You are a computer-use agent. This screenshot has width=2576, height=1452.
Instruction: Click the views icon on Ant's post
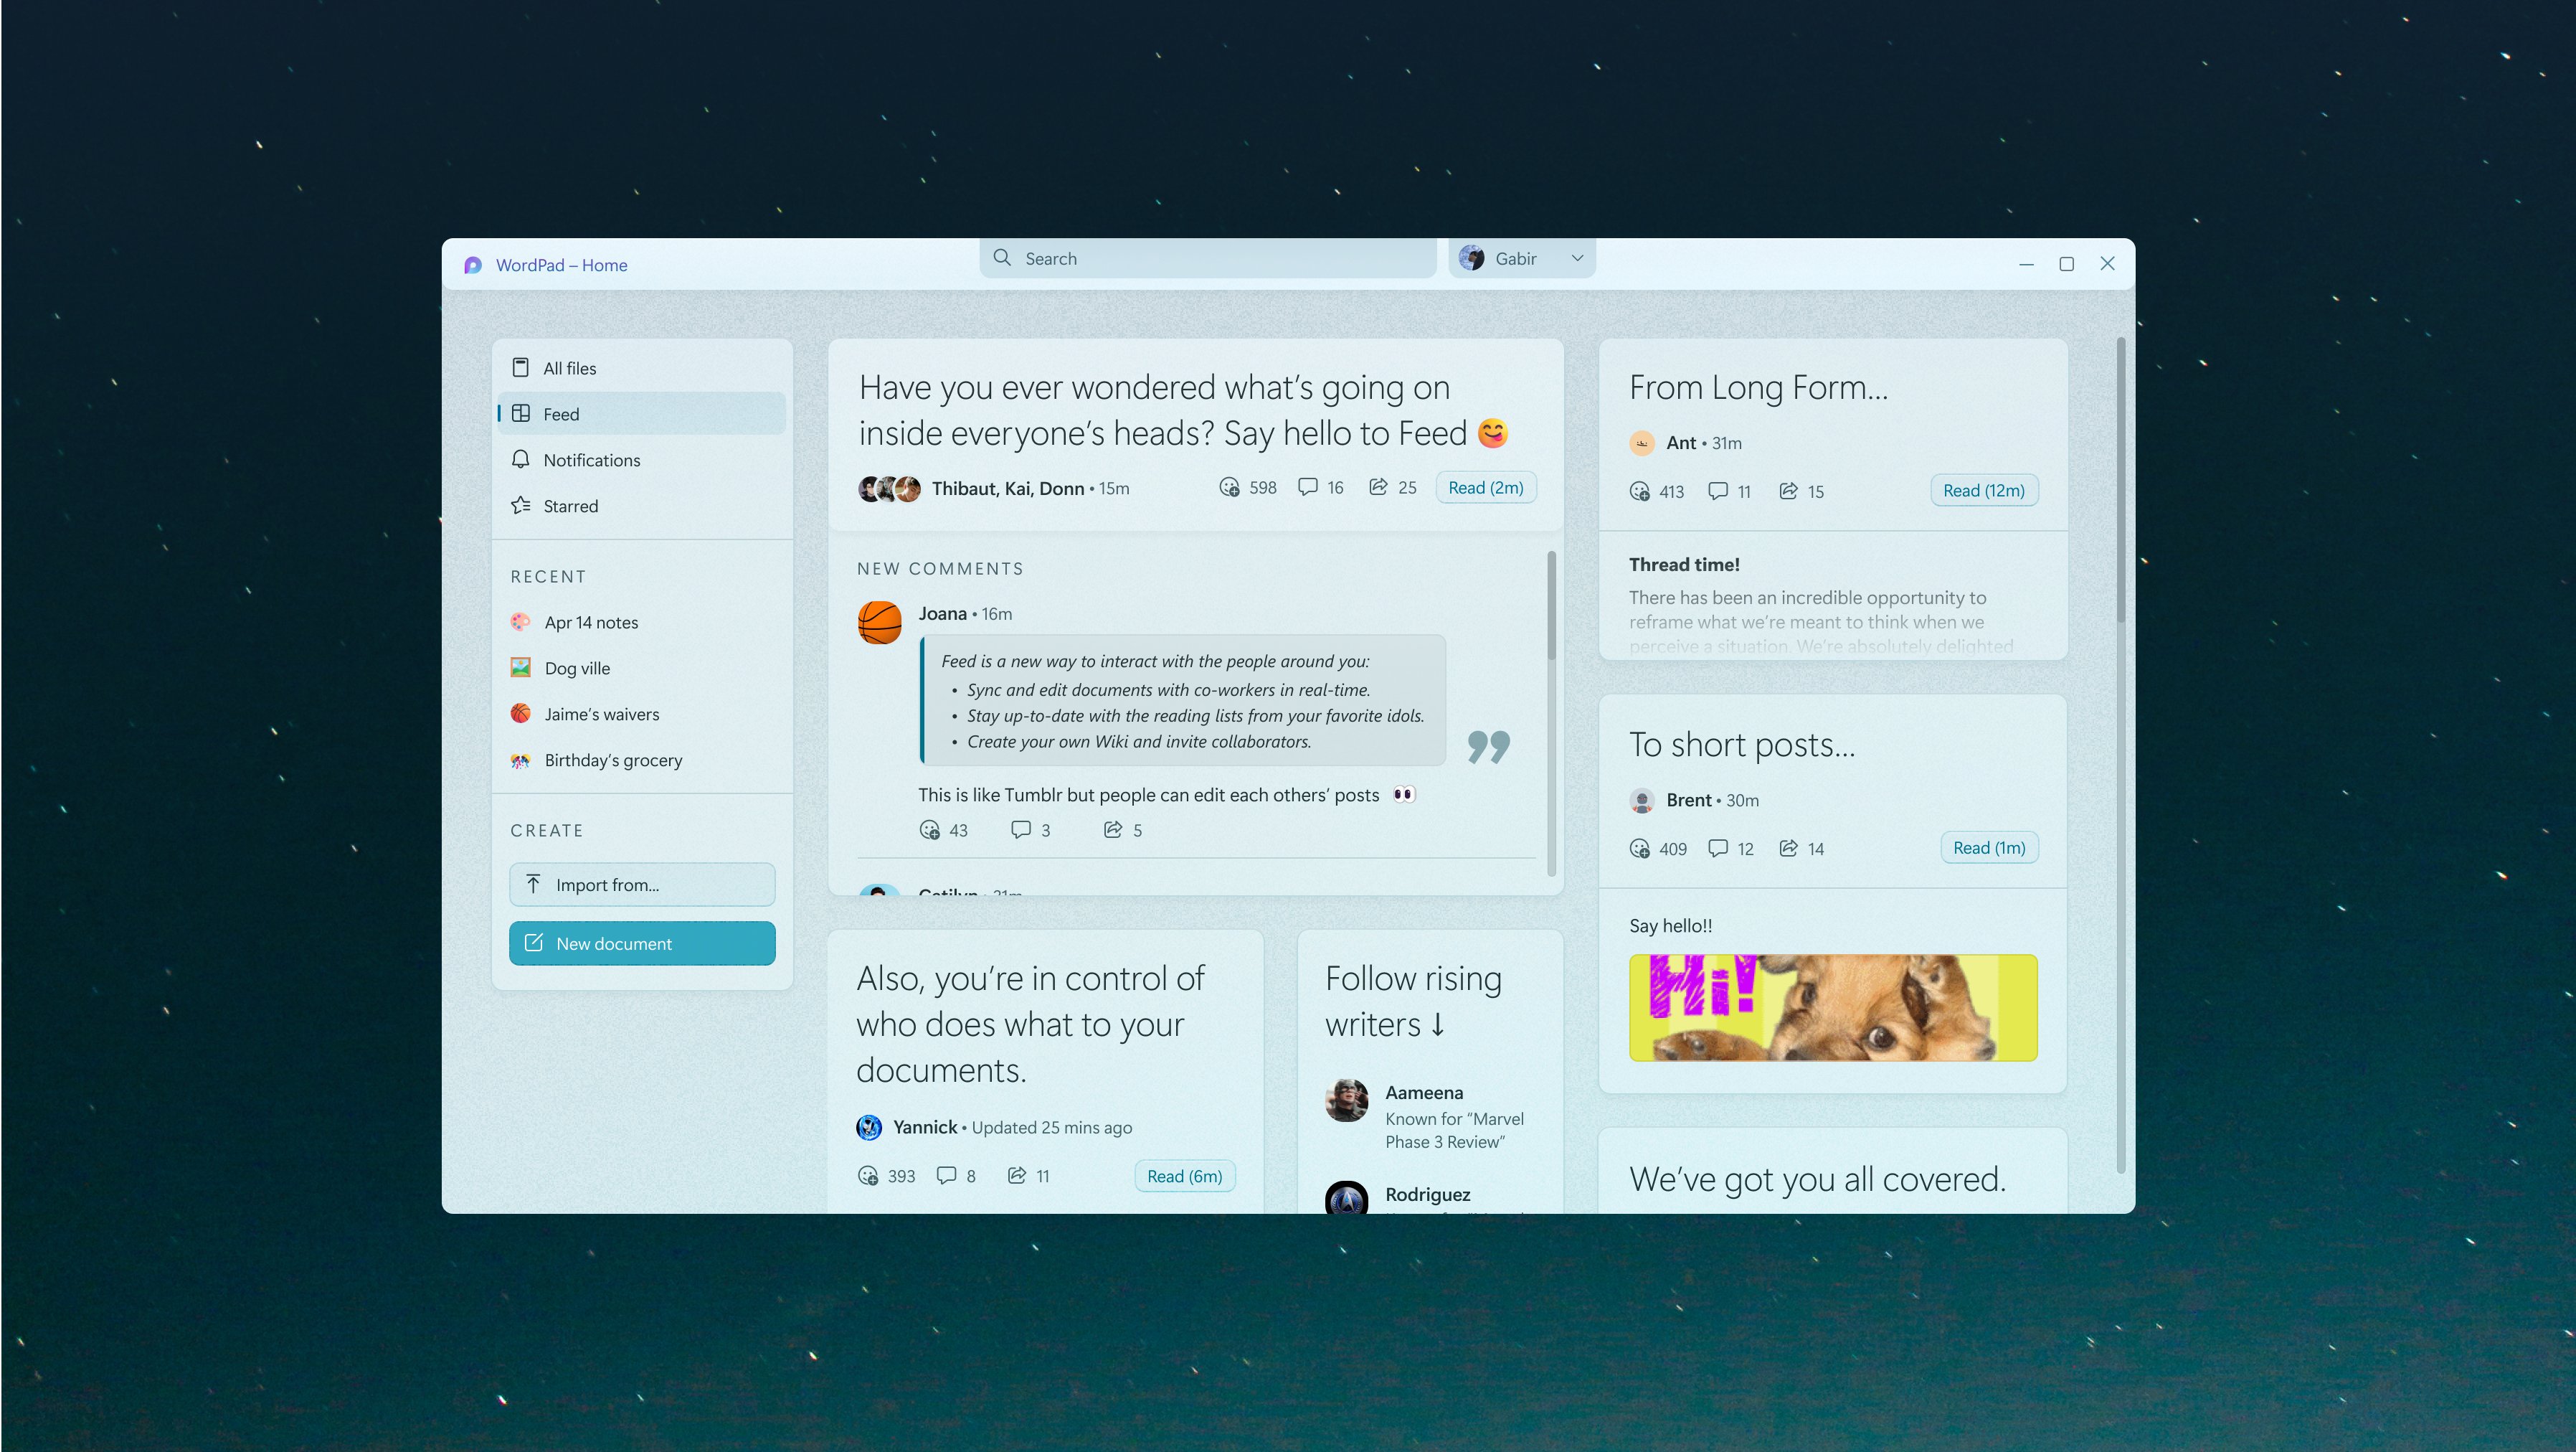(x=1639, y=491)
